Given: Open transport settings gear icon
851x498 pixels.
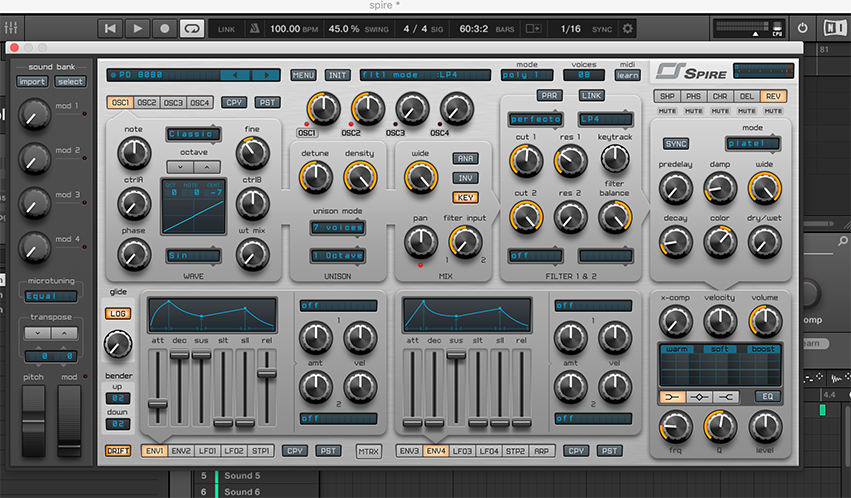Looking at the screenshot, I should [x=627, y=29].
